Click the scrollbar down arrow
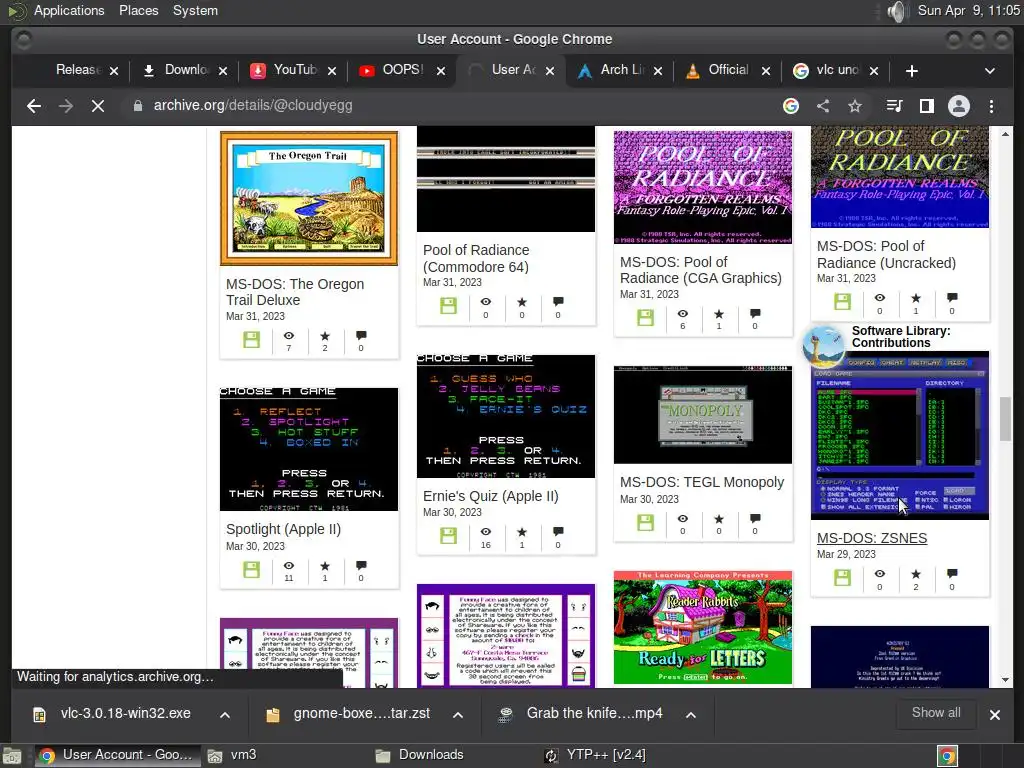The image size is (1024, 768). point(1005,680)
